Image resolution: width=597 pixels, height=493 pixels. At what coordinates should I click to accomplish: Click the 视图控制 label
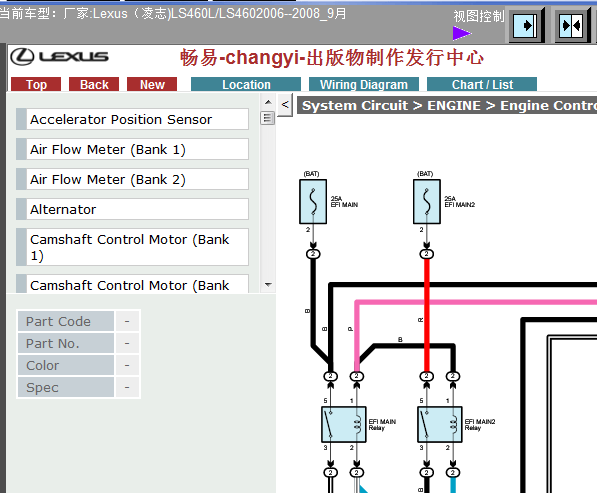479,16
